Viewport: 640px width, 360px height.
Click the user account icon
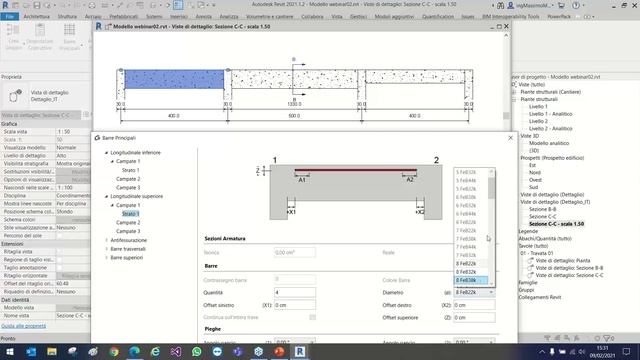(x=511, y=5)
